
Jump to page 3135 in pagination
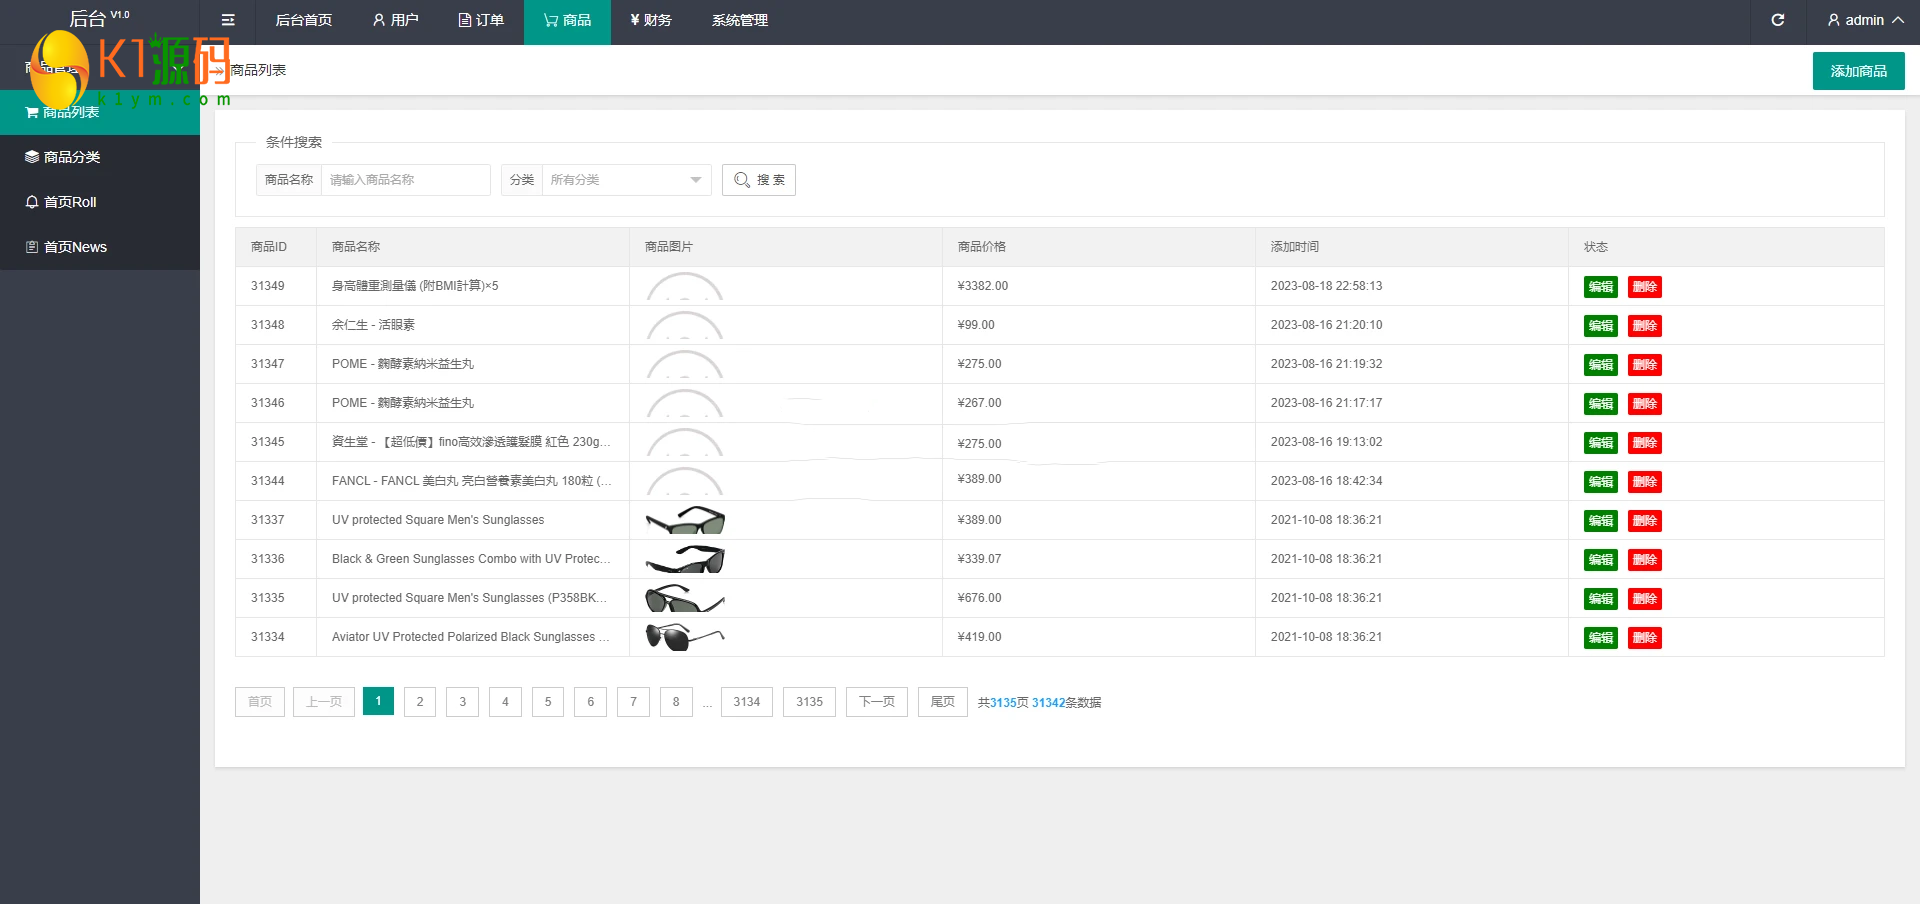pos(809,702)
